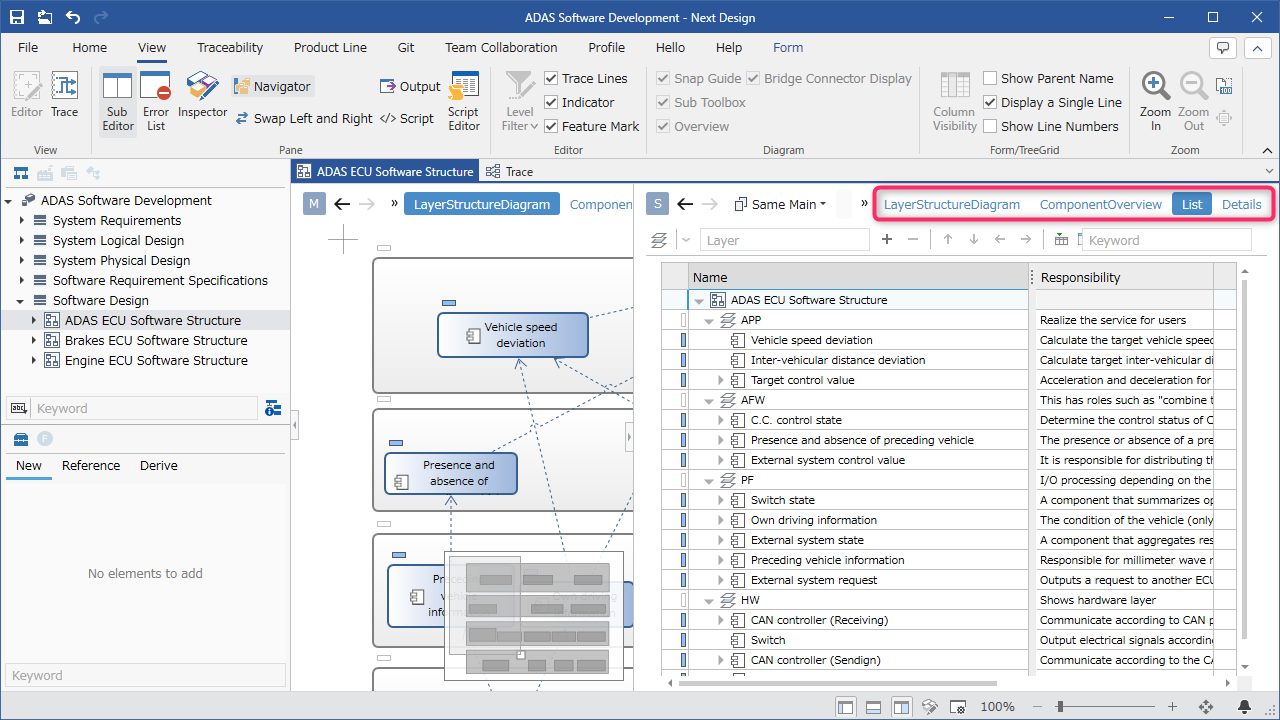Click the Layer type input field
1280x720 pixels.
[x=785, y=240]
